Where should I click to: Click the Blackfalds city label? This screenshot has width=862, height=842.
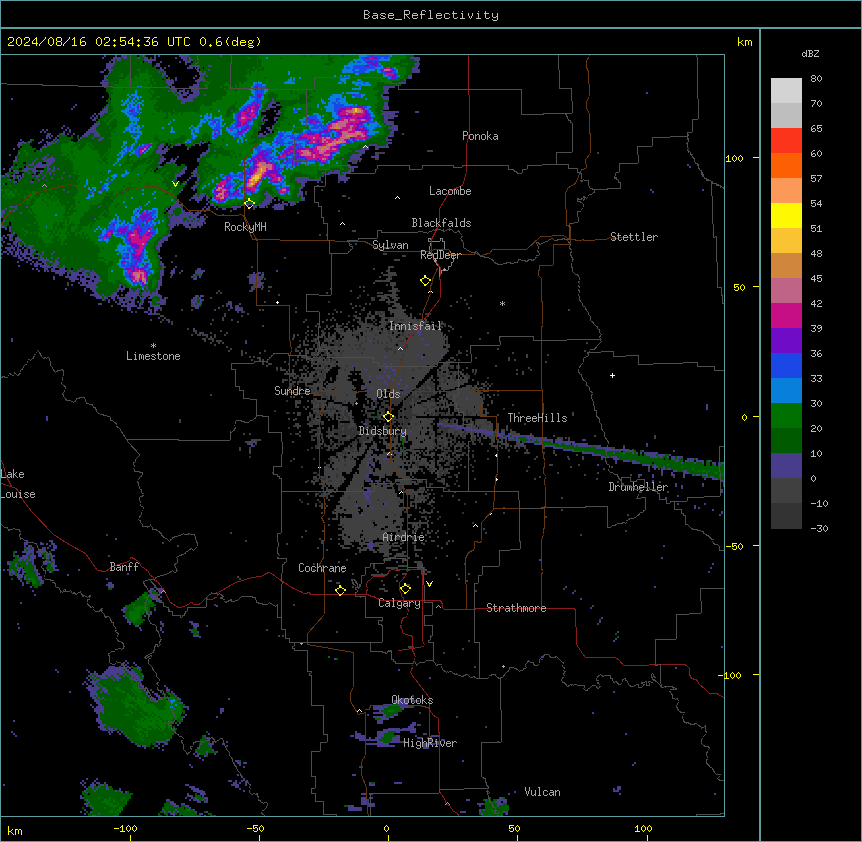(x=441, y=223)
